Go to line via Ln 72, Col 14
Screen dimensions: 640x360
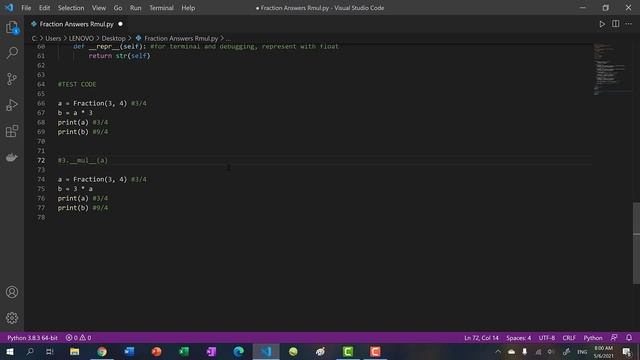coord(481,338)
